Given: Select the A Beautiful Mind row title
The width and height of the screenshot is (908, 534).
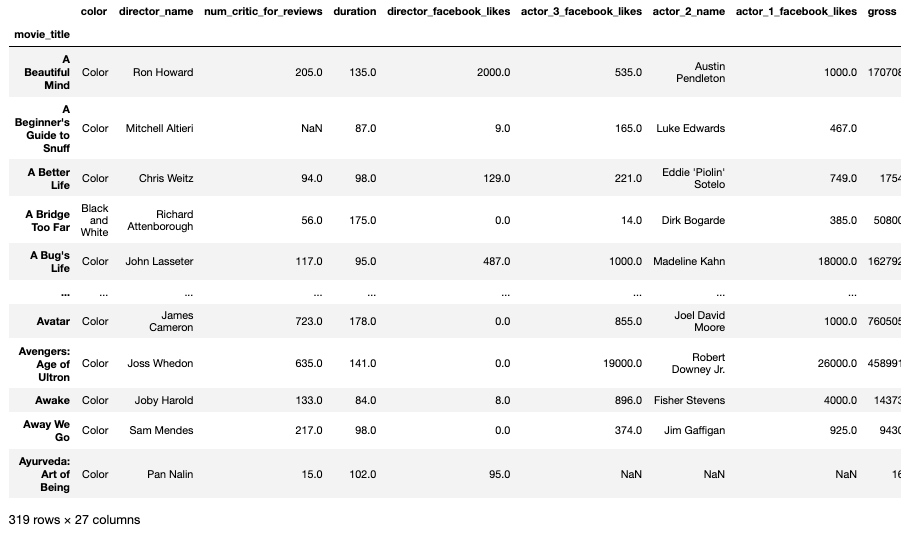Looking at the screenshot, I should point(47,72).
